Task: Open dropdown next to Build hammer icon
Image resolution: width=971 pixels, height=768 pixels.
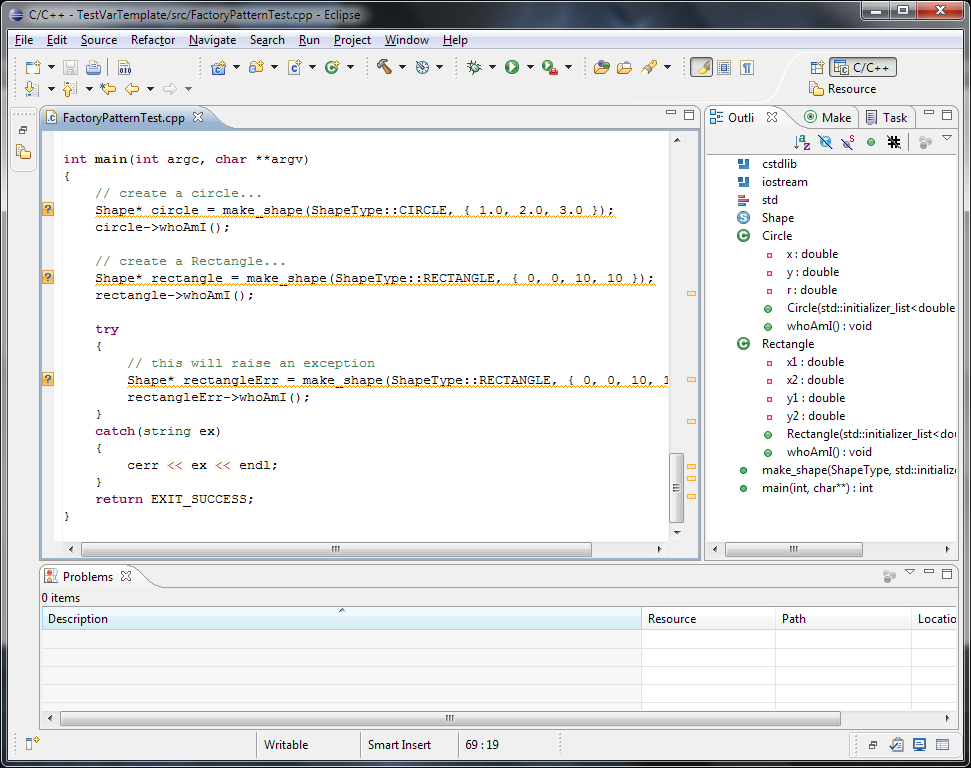Action: (403, 67)
